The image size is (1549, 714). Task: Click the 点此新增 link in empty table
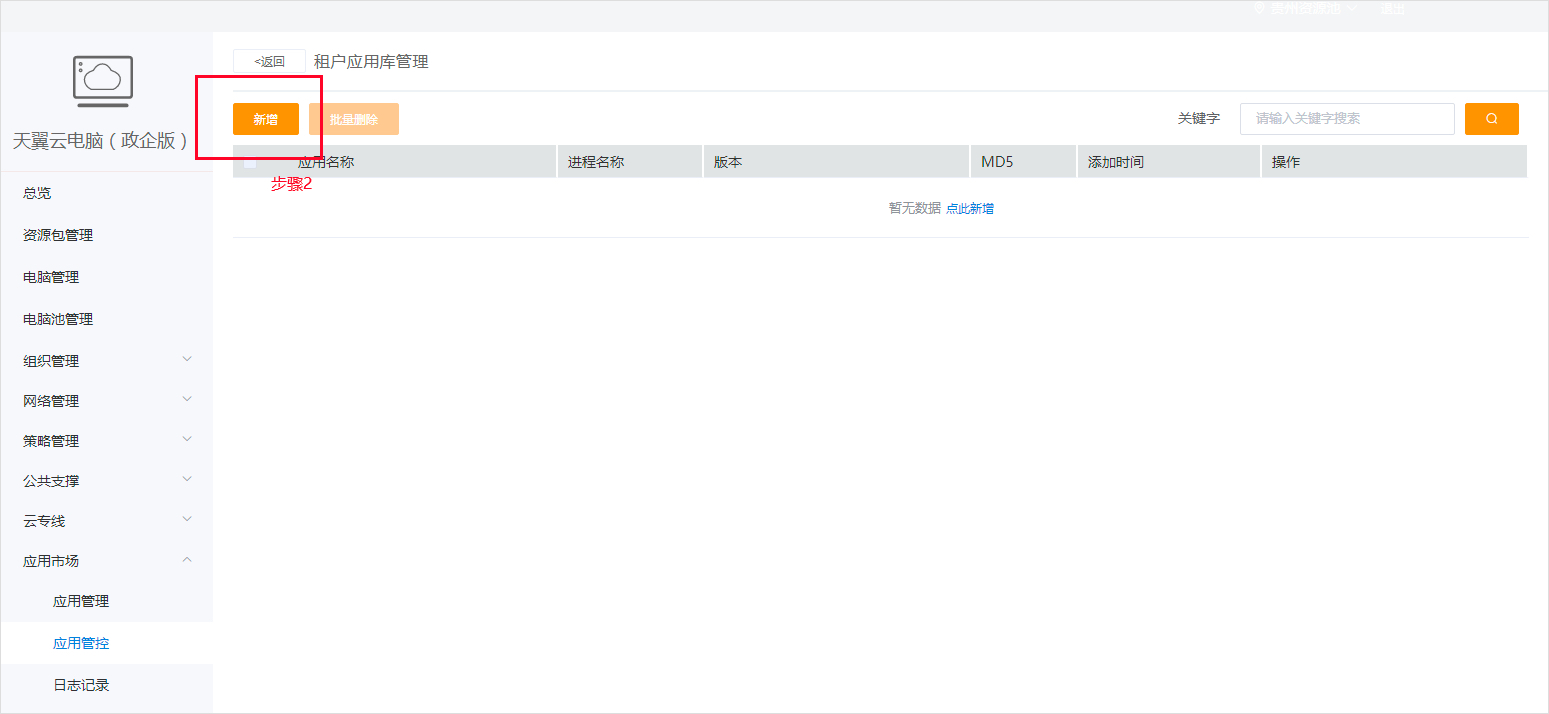[x=969, y=208]
